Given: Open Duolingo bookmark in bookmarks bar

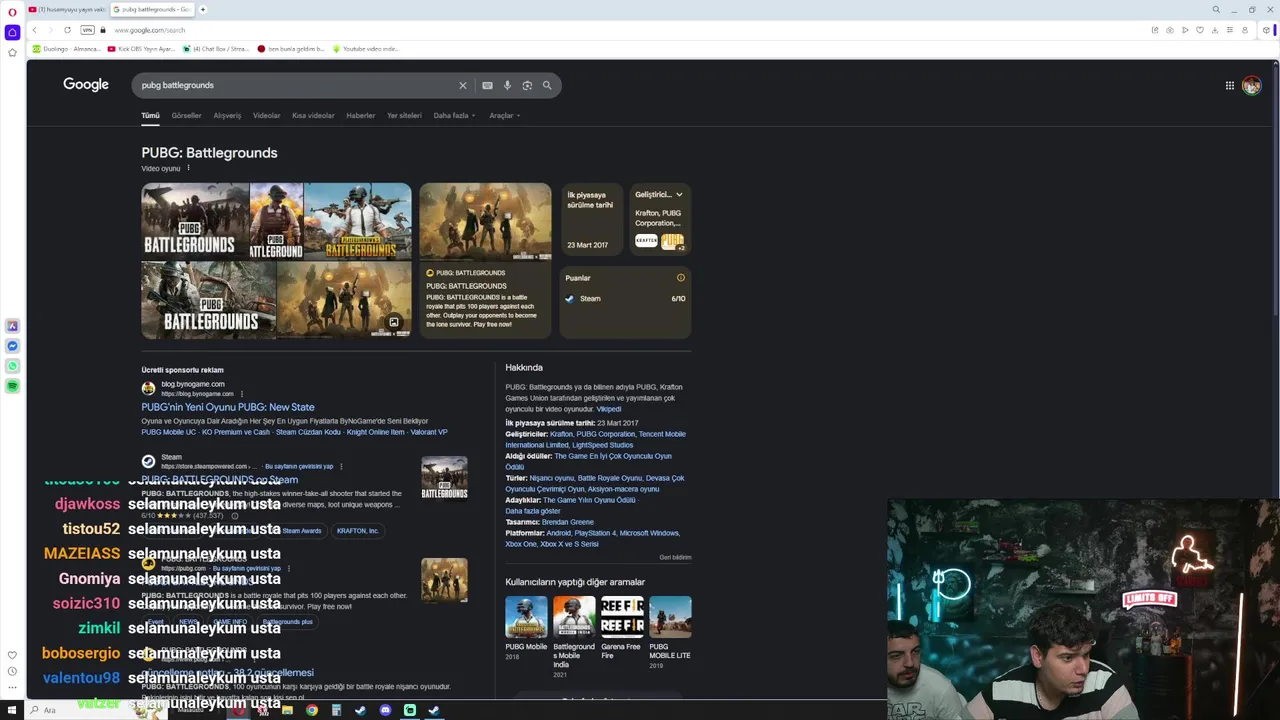Looking at the screenshot, I should coord(67,48).
